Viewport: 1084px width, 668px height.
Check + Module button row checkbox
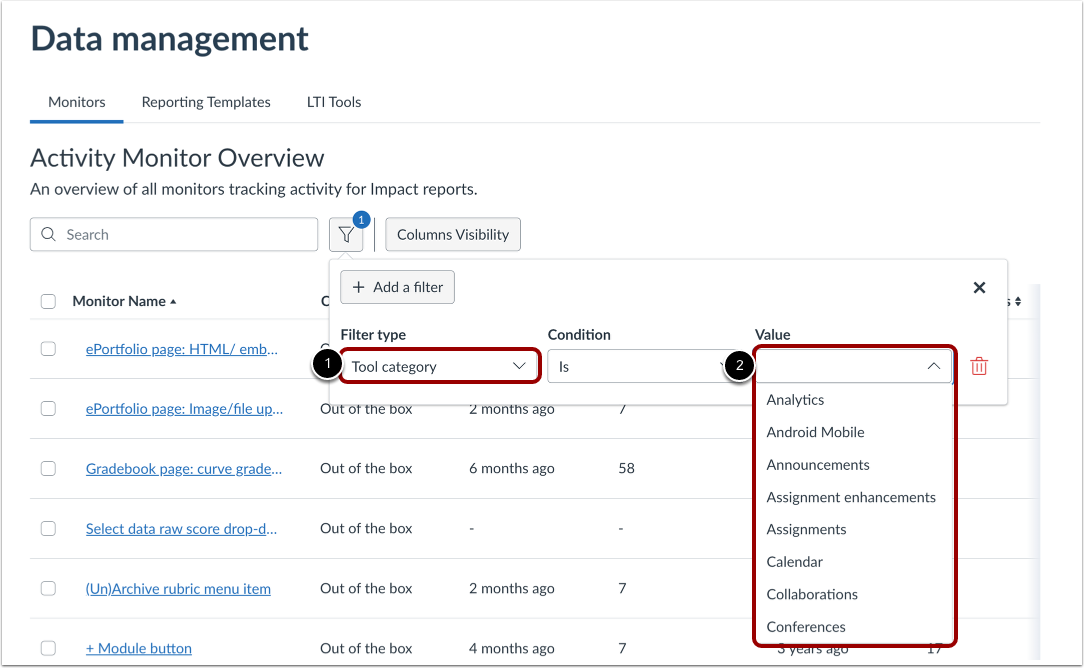point(48,648)
